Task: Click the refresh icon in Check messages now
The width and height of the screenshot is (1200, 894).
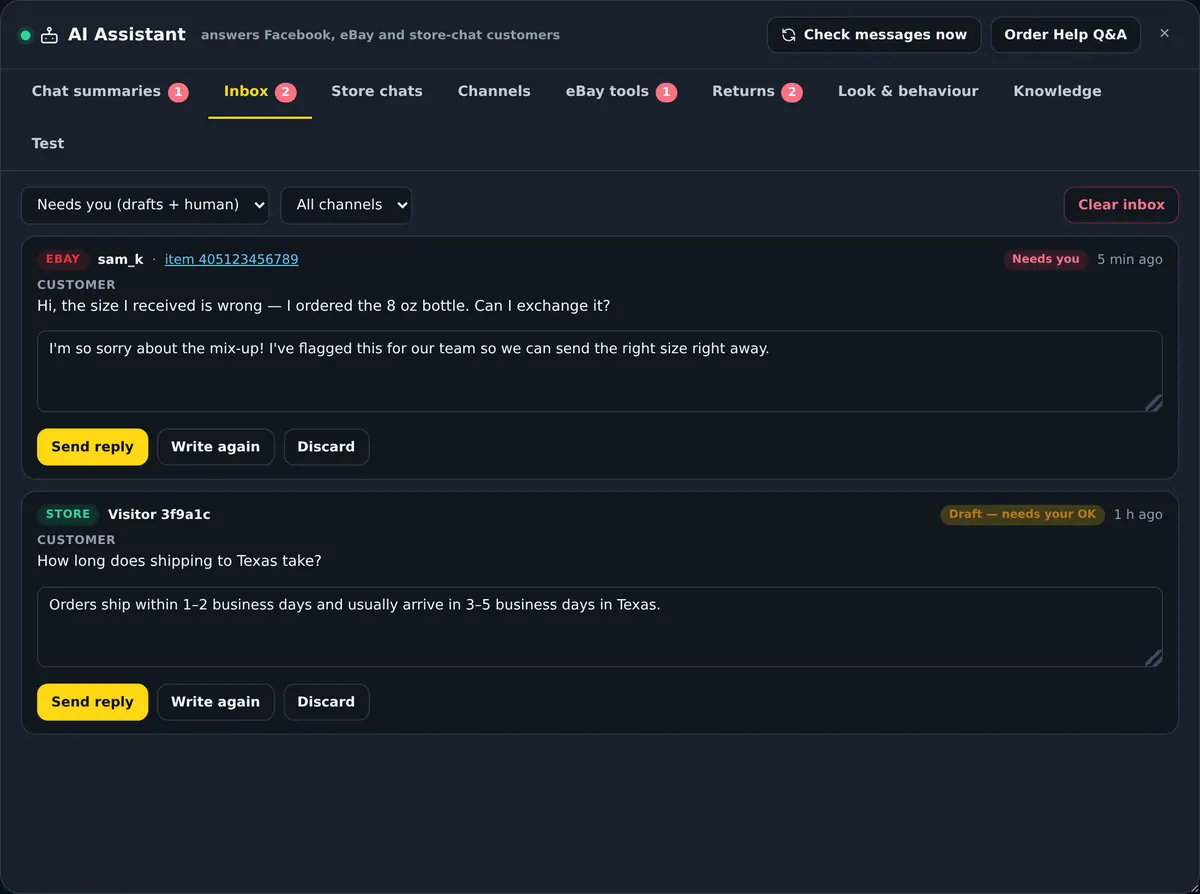Action: [789, 35]
